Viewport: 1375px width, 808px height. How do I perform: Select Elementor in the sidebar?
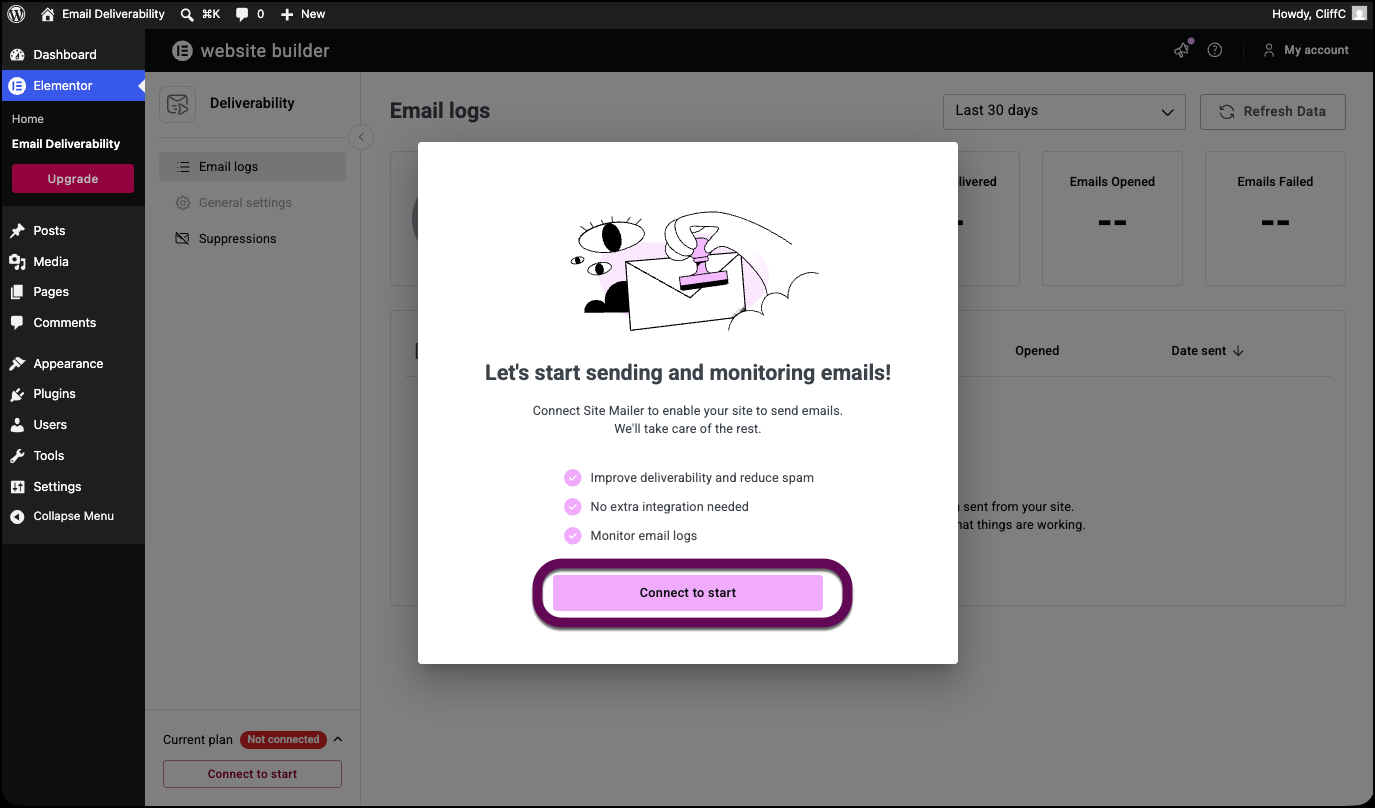(73, 86)
